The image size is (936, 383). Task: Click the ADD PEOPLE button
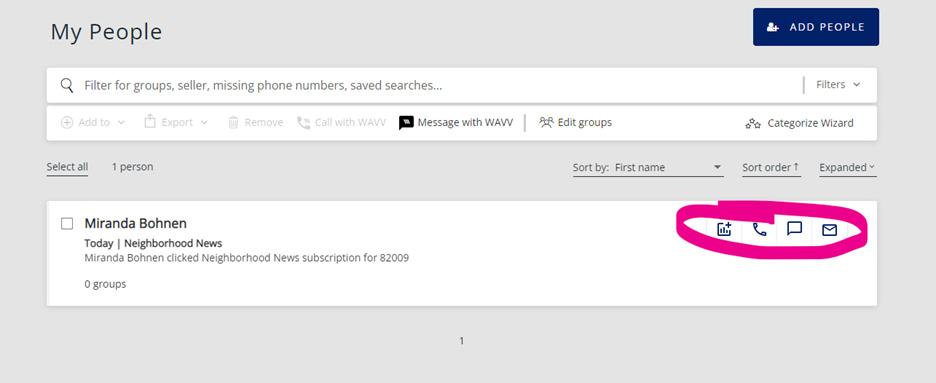[x=815, y=27]
